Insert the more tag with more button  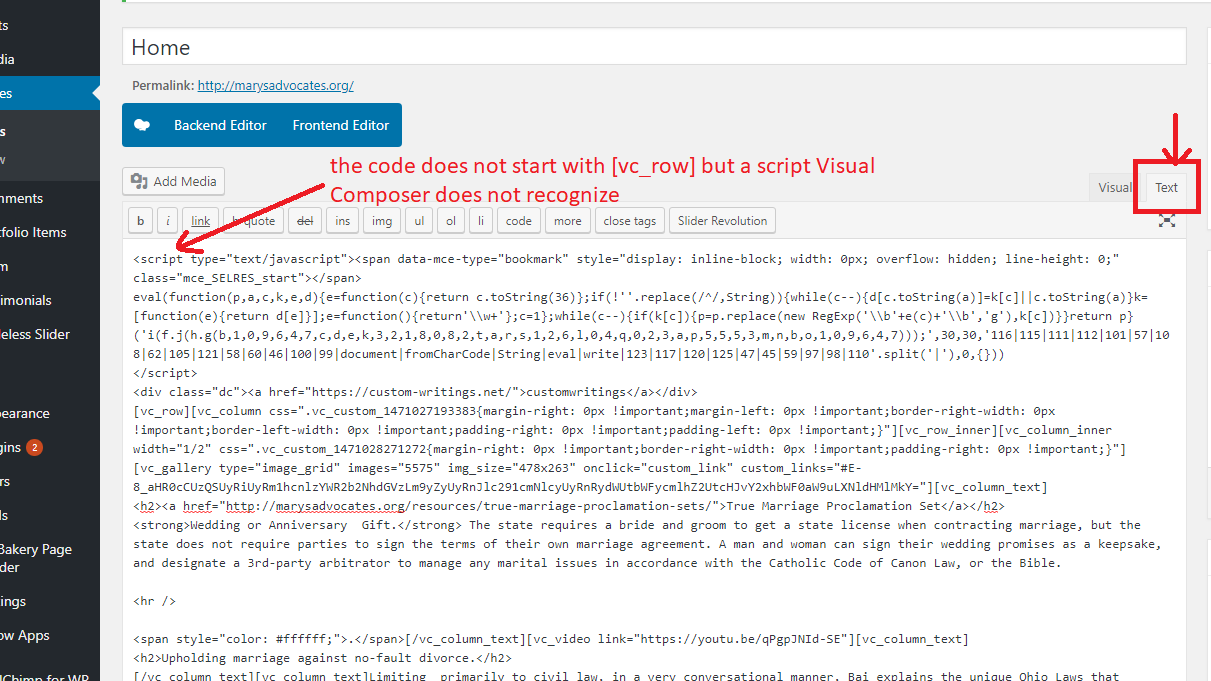click(x=567, y=221)
